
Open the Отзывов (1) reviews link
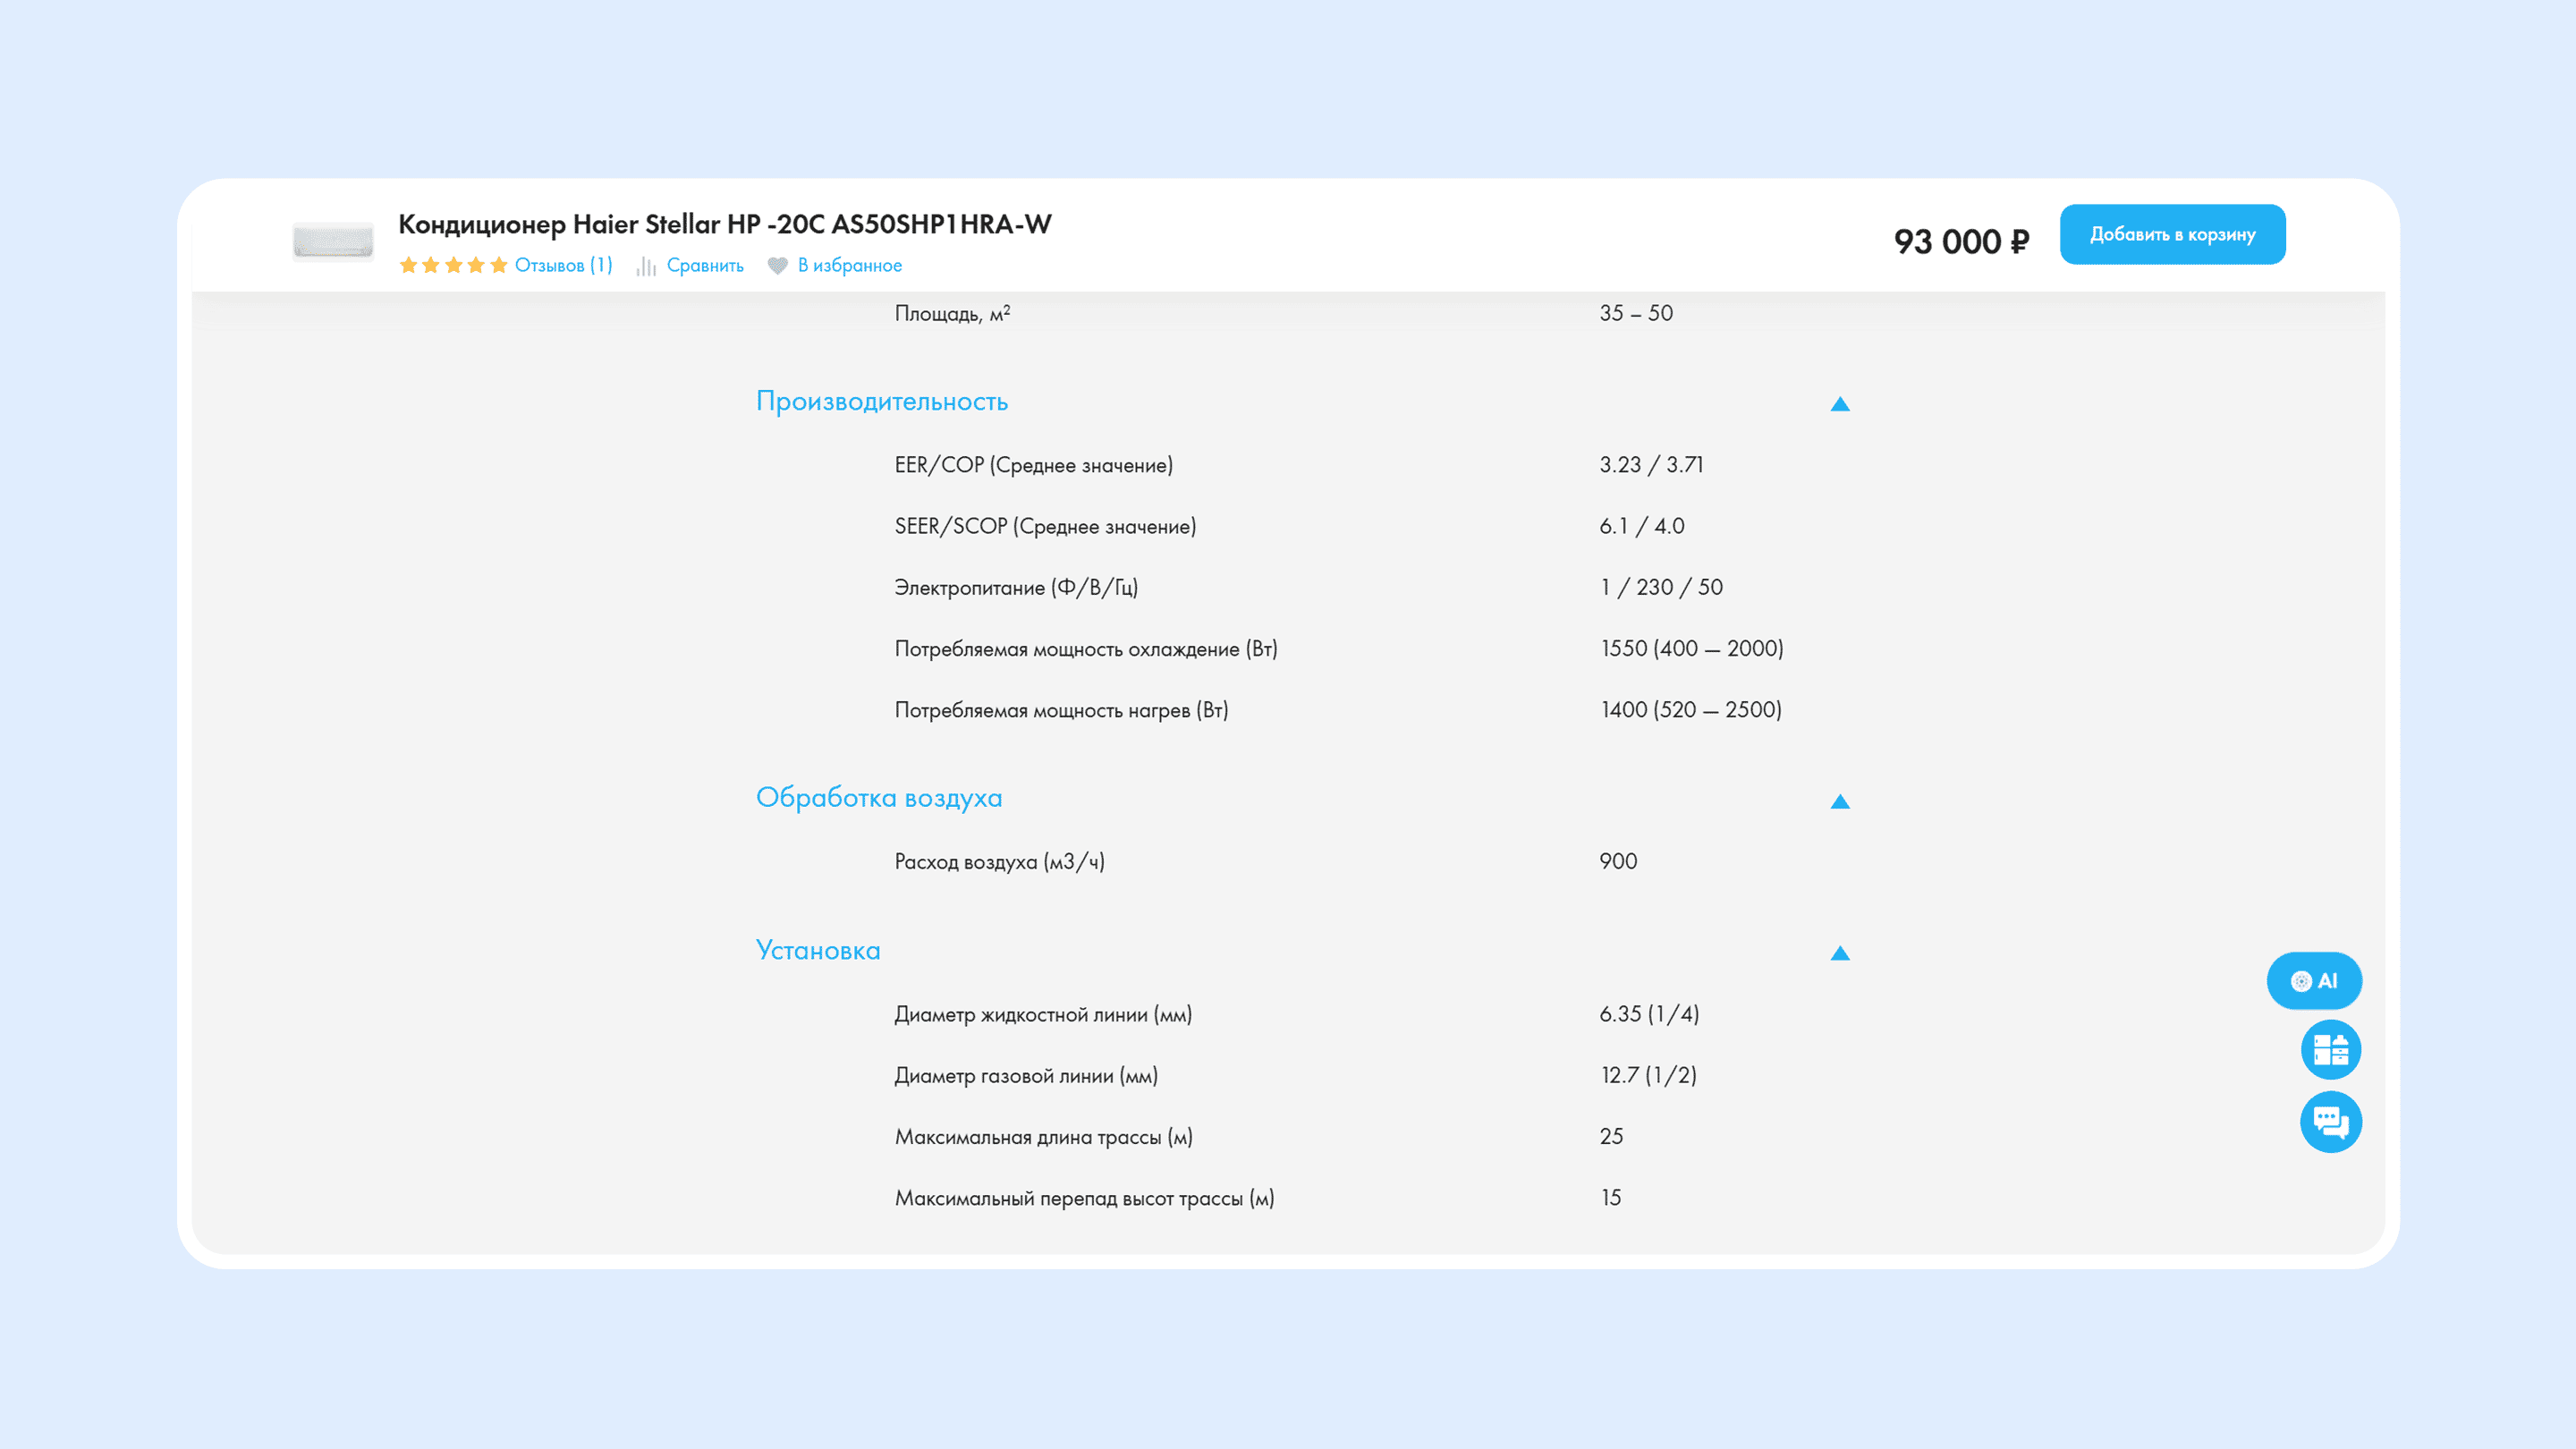(563, 265)
